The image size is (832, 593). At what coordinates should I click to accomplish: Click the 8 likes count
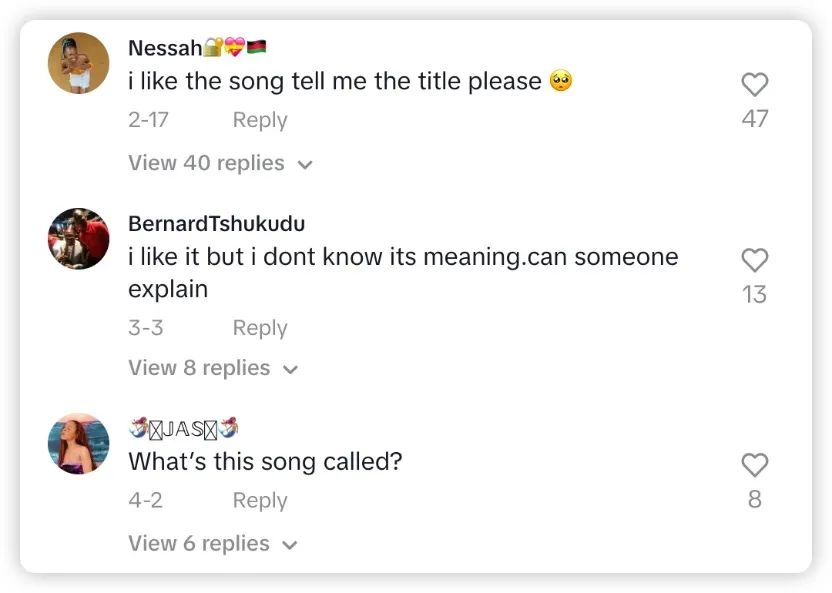pos(755,499)
